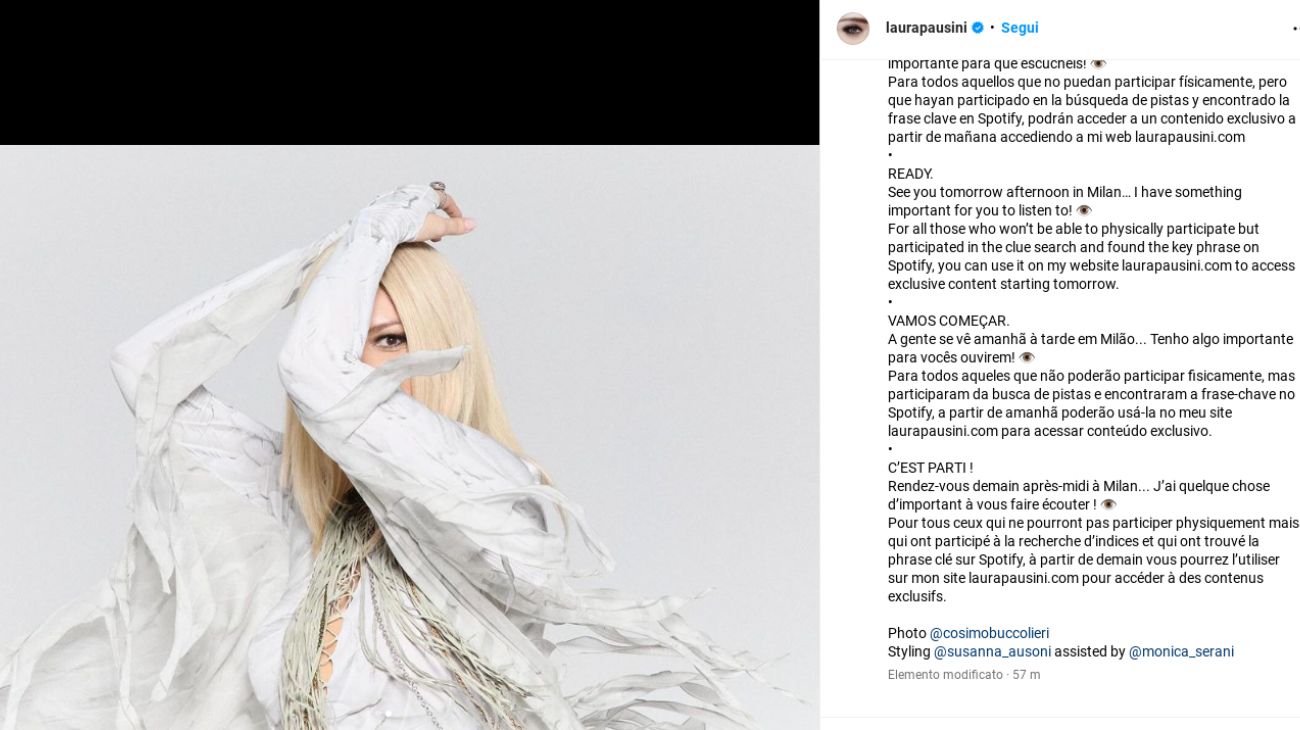
Task: Click the eye emoji after 'faire écouter !'
Action: 1108,505
